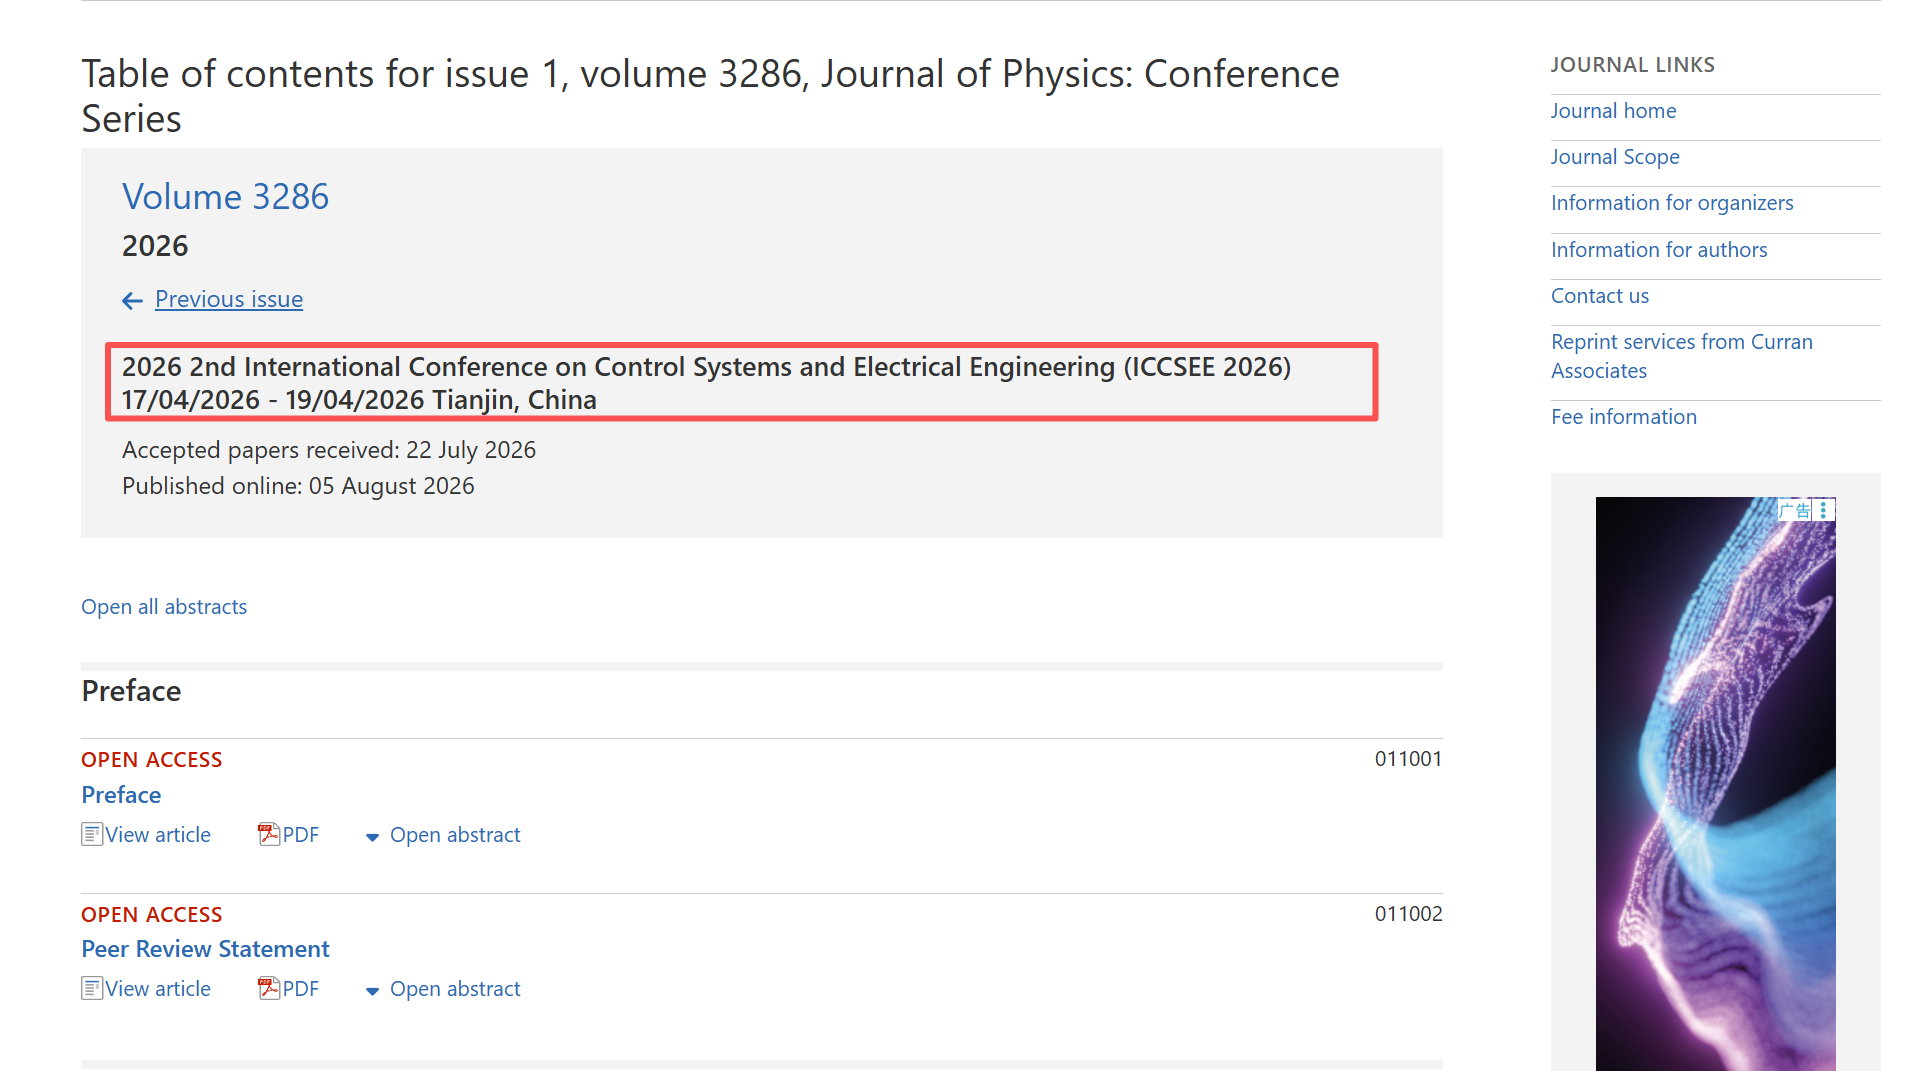The width and height of the screenshot is (1917, 1071).
Task: Expand the Preface abstract arrow
Action: pos(372,837)
